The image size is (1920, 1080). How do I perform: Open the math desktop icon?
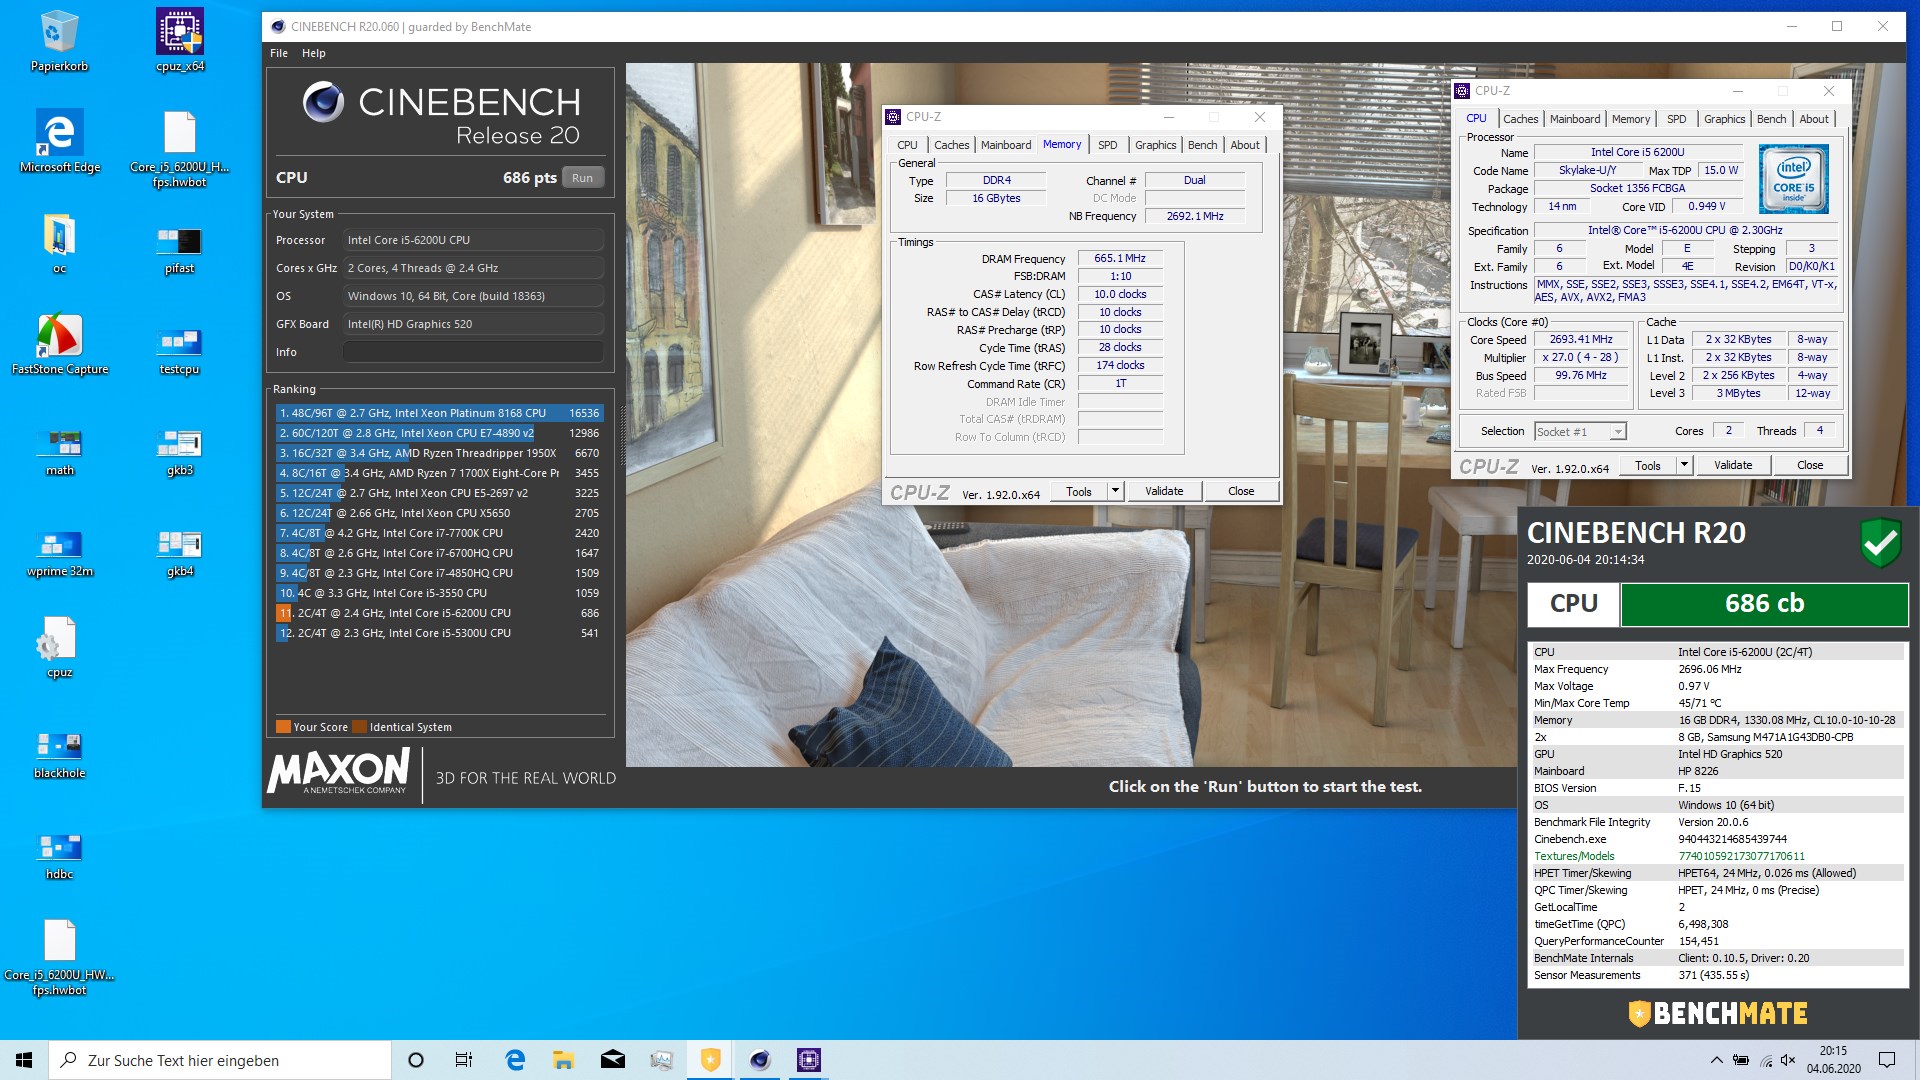tap(59, 451)
